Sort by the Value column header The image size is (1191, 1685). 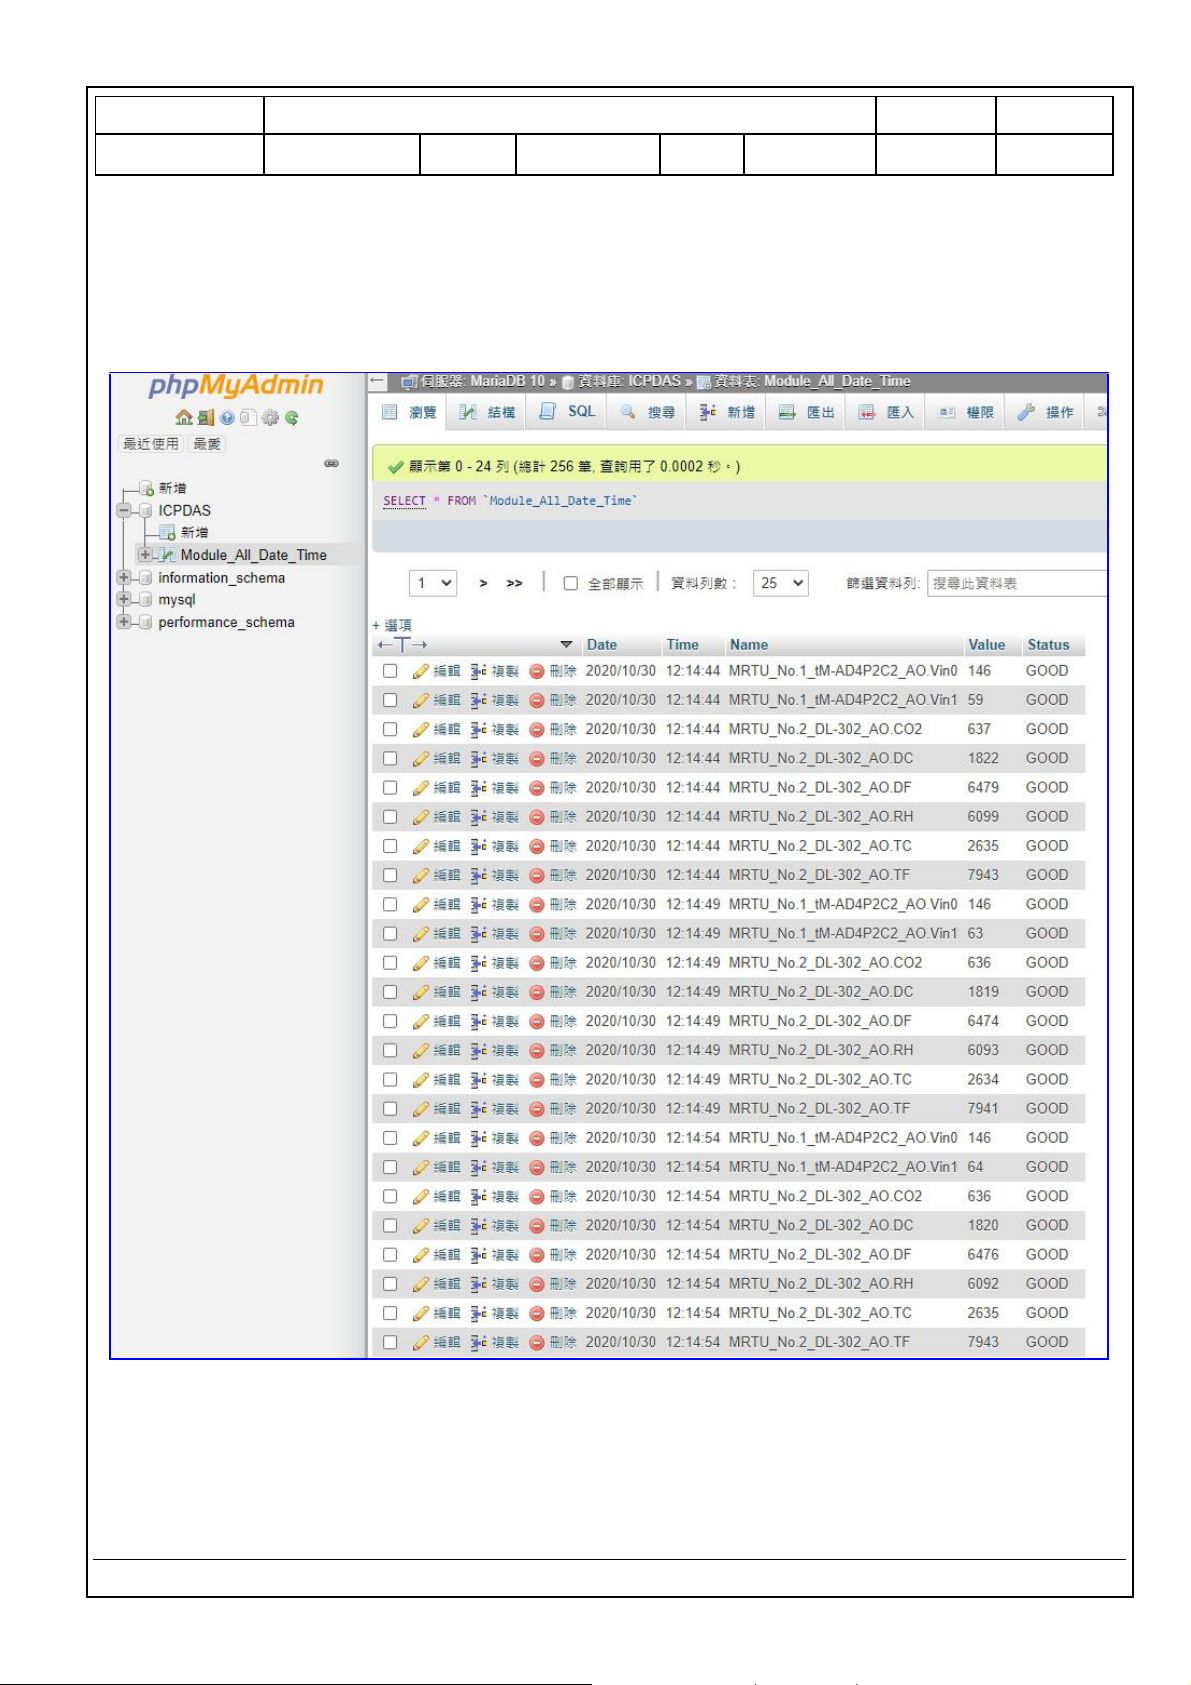[987, 645]
